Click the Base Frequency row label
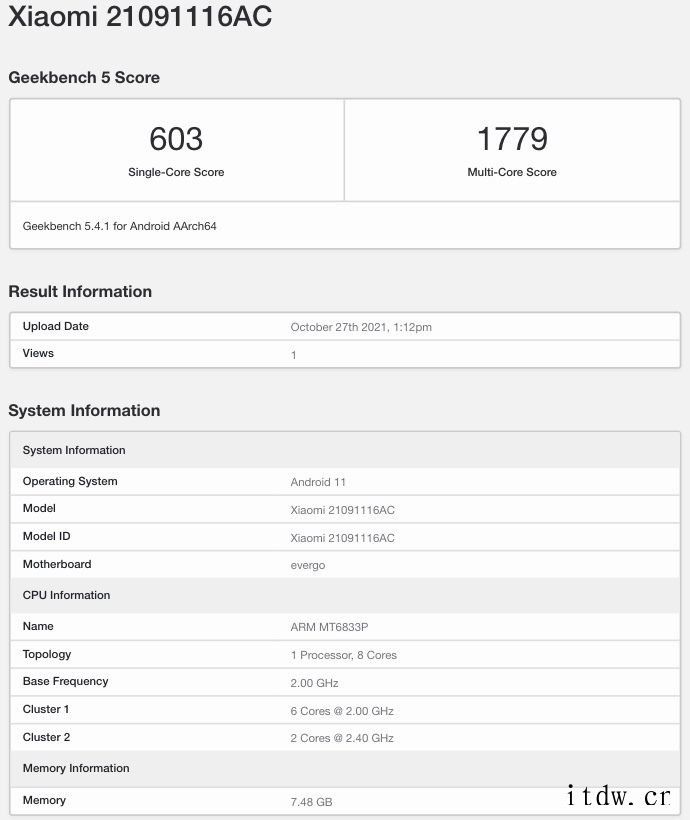This screenshot has height=820, width=690. (x=65, y=681)
